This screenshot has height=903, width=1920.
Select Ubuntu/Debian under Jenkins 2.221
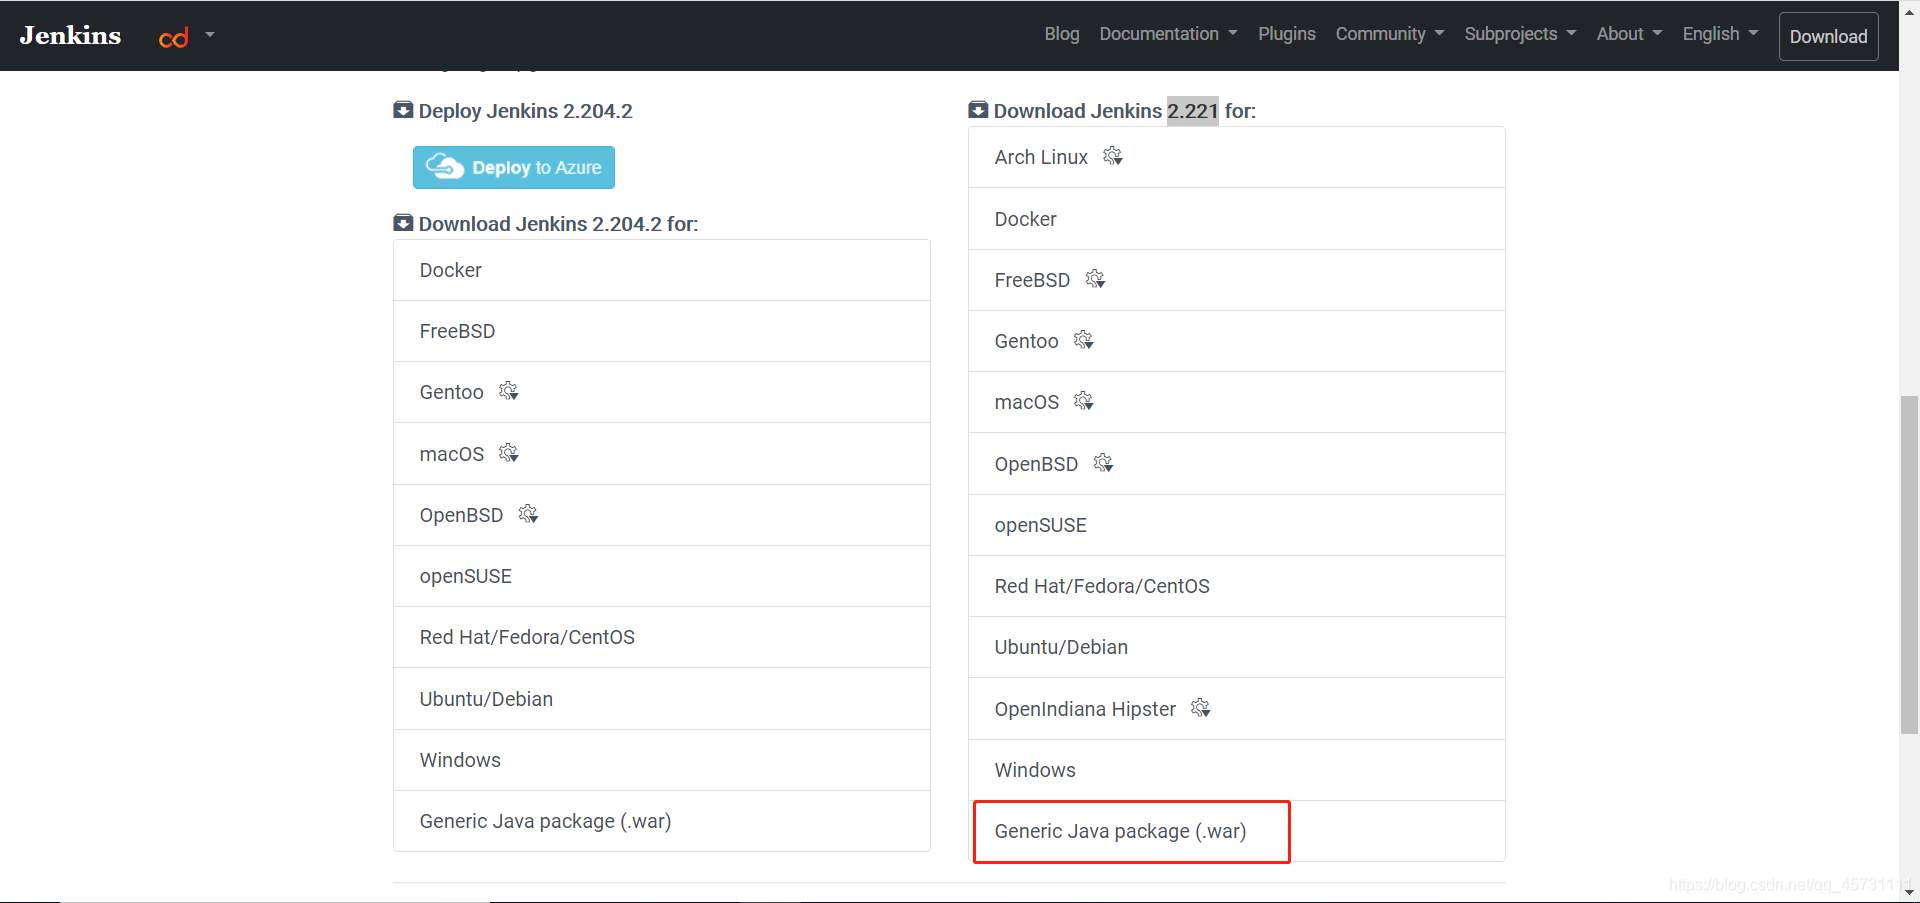(x=1237, y=647)
